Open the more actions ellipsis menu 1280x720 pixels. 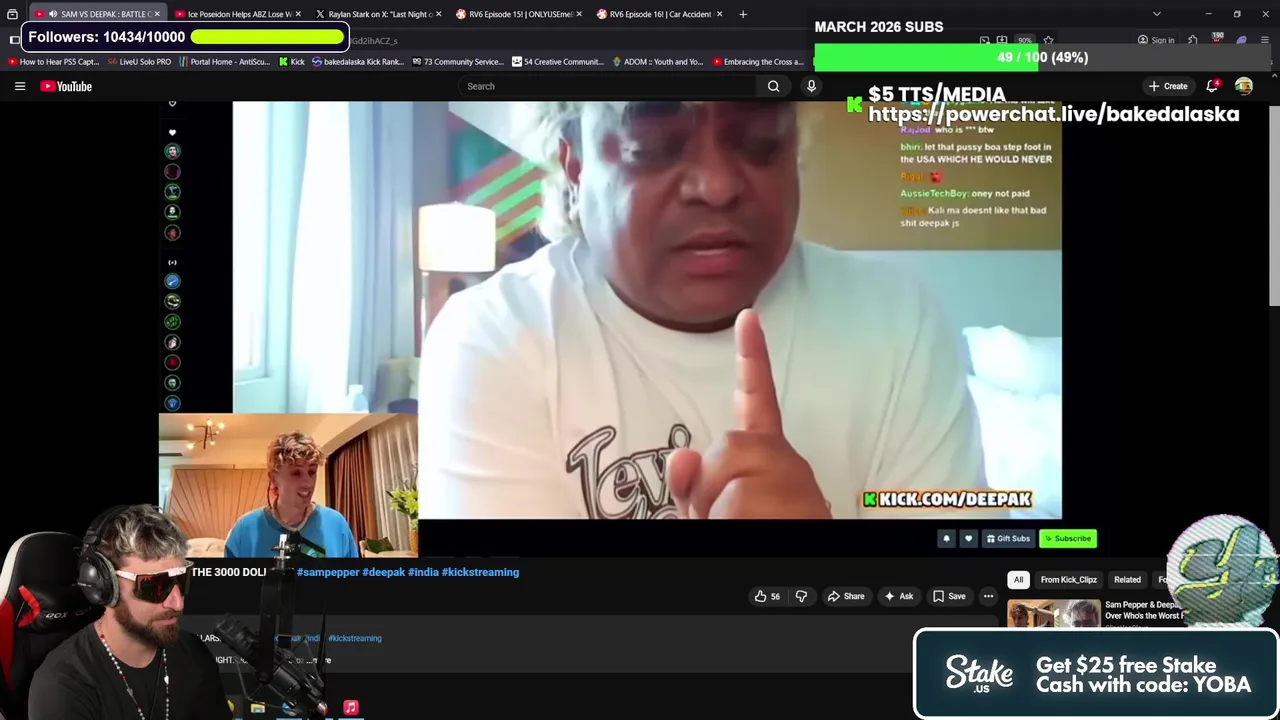coord(988,596)
